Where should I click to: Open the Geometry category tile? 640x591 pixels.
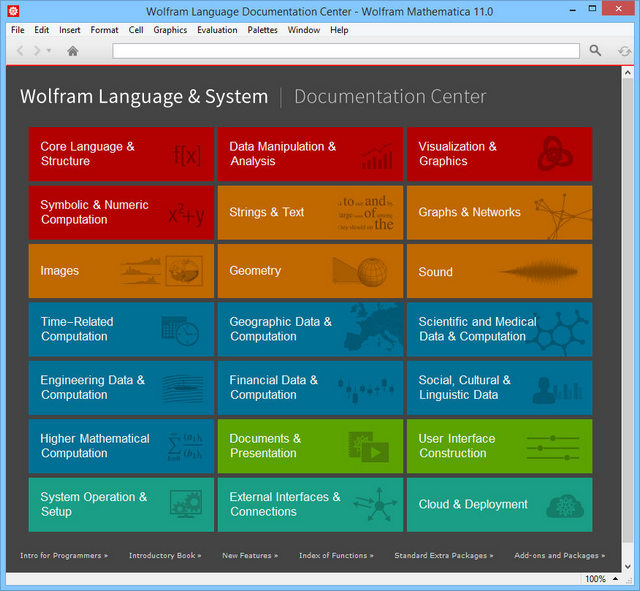(310, 271)
